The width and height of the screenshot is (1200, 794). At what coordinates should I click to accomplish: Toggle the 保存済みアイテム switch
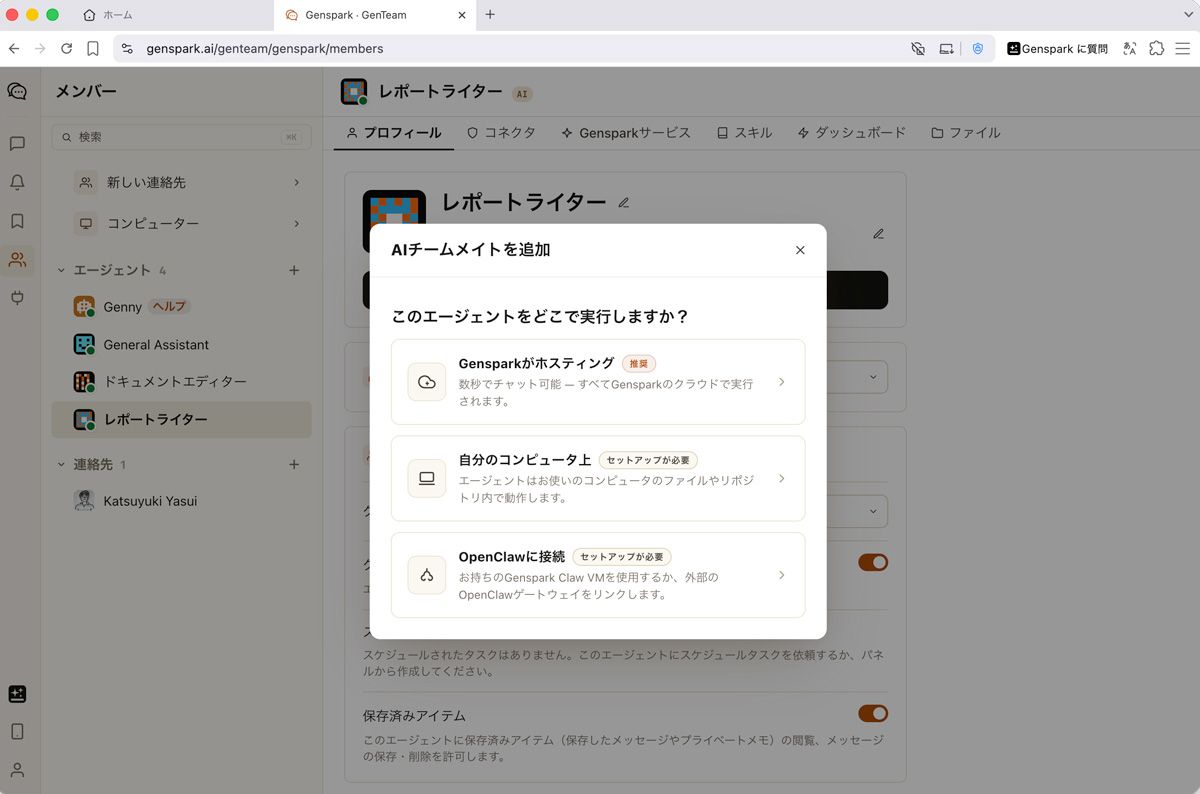tap(873, 713)
